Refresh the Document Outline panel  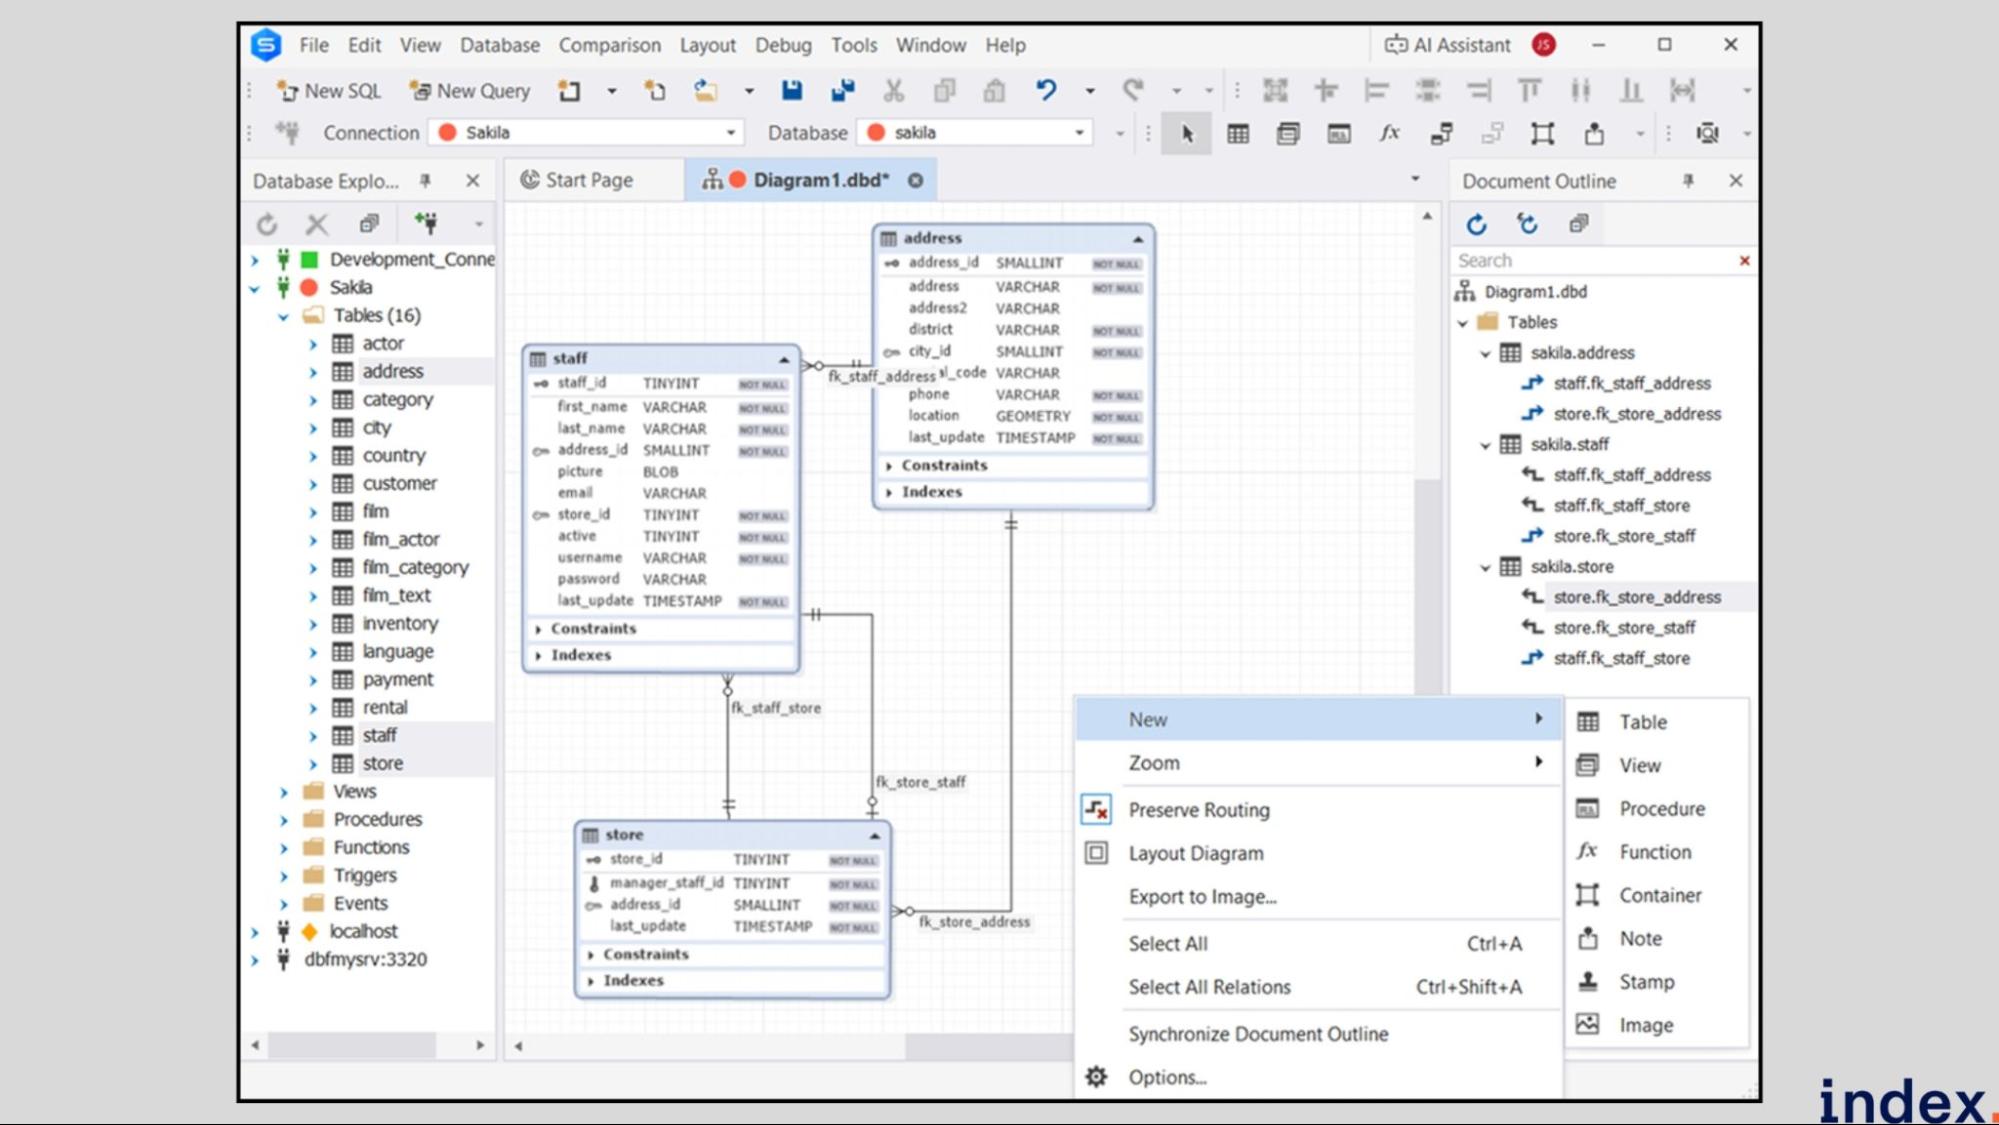[x=1476, y=224]
